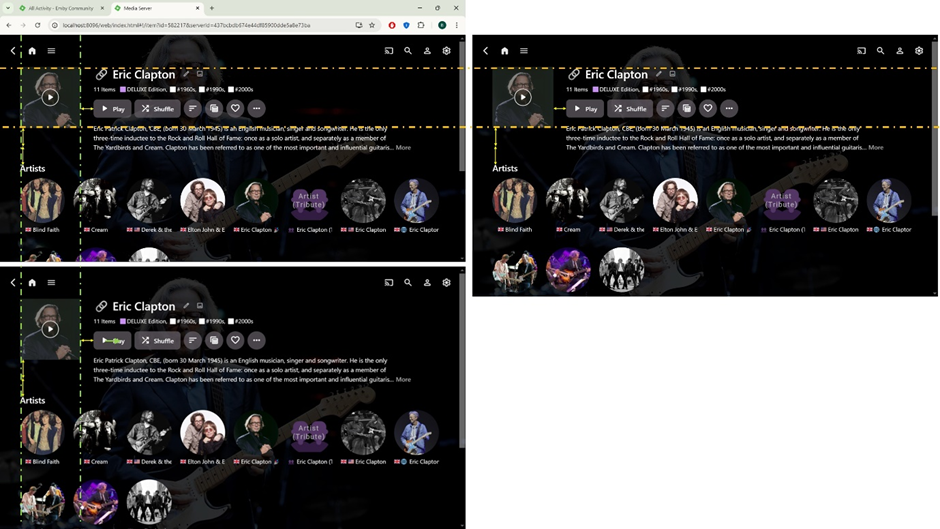Image resolution: width=940 pixels, height=529 pixels.
Task: Reload the page with Chrome's refresh button
Action: point(37,25)
